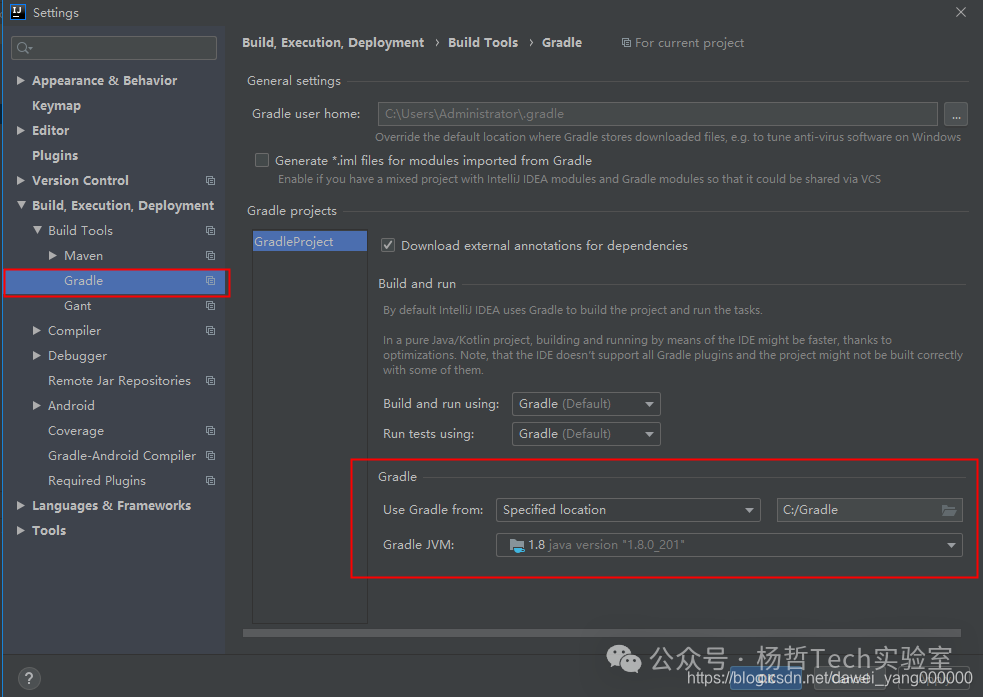
Task: Collapse the Build, Execution, Deployment section
Action: (x=22, y=205)
